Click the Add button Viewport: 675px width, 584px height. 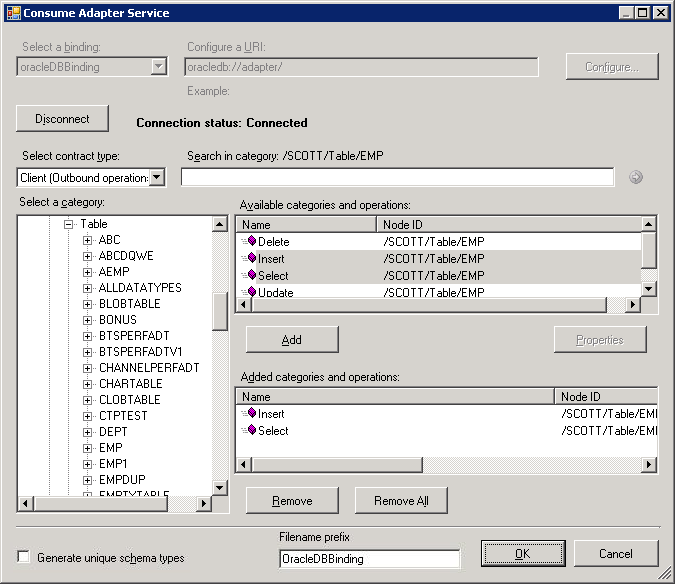[x=292, y=340]
